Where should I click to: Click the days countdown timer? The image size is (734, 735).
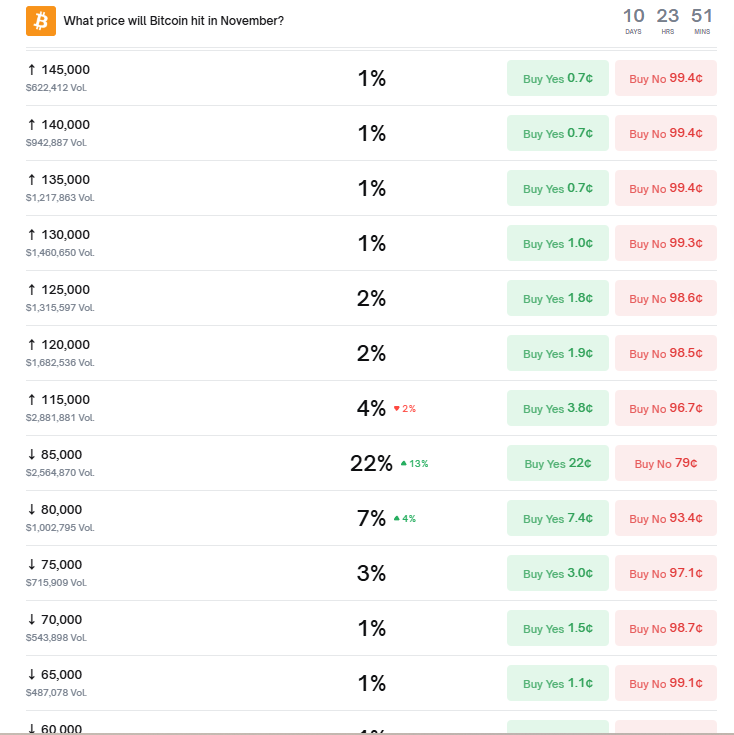(x=633, y=19)
